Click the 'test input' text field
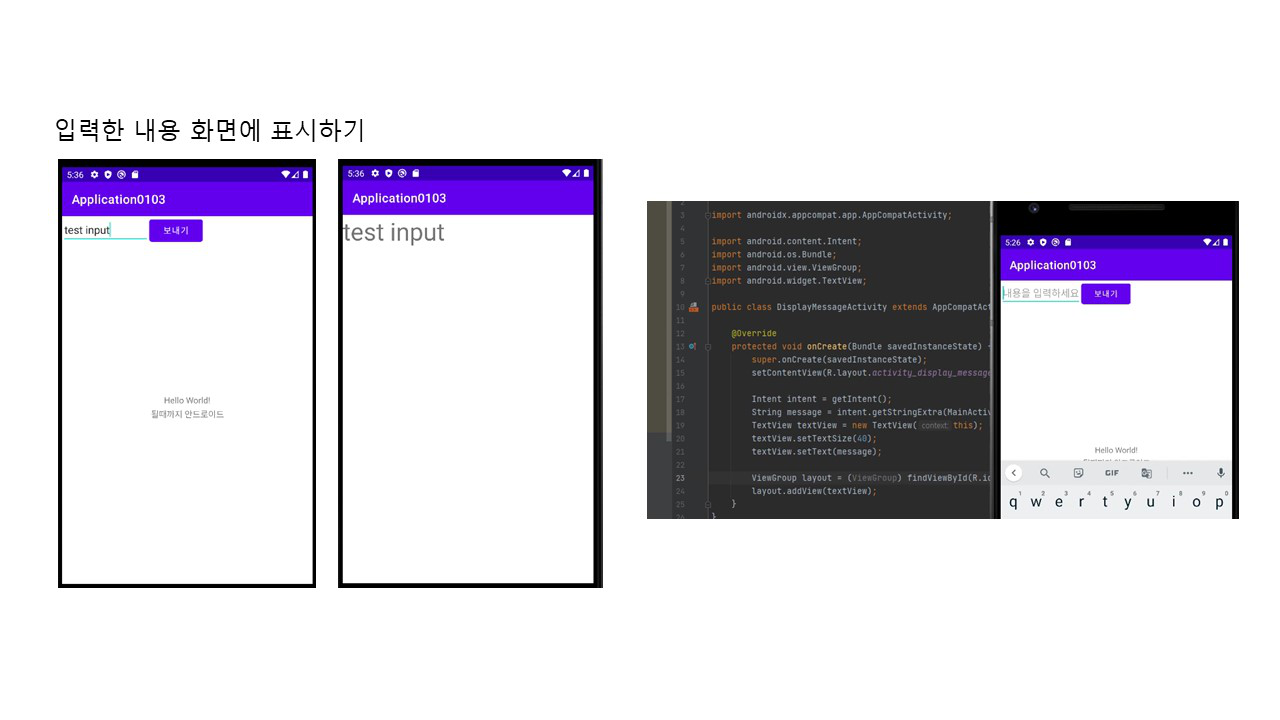 pos(105,231)
